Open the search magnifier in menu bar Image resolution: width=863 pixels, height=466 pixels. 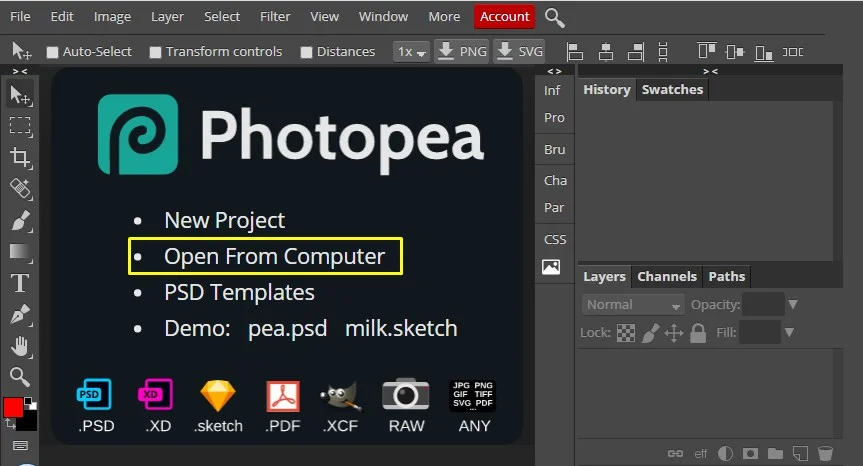coord(554,18)
